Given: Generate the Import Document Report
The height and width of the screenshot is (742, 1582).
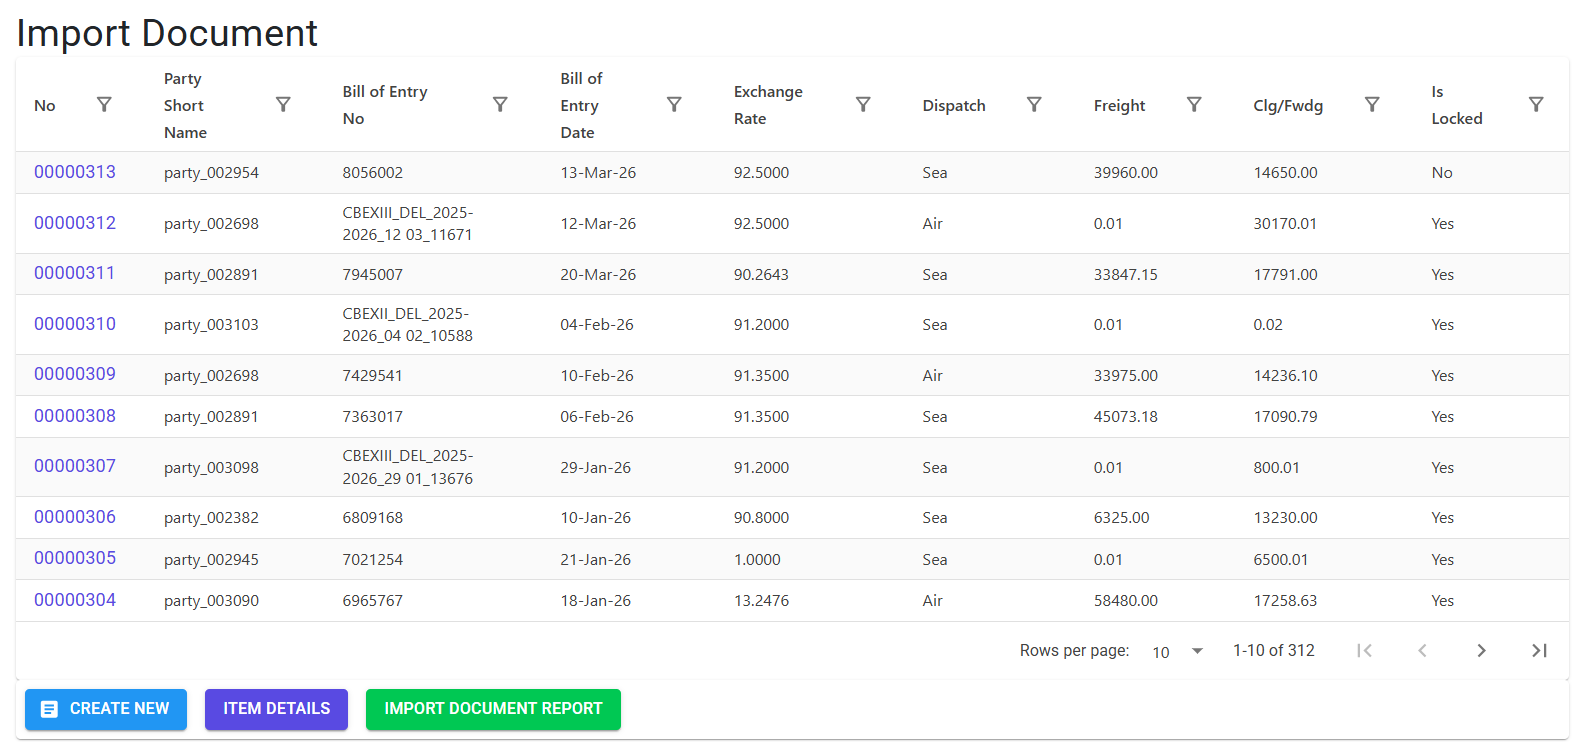Looking at the screenshot, I should (493, 709).
